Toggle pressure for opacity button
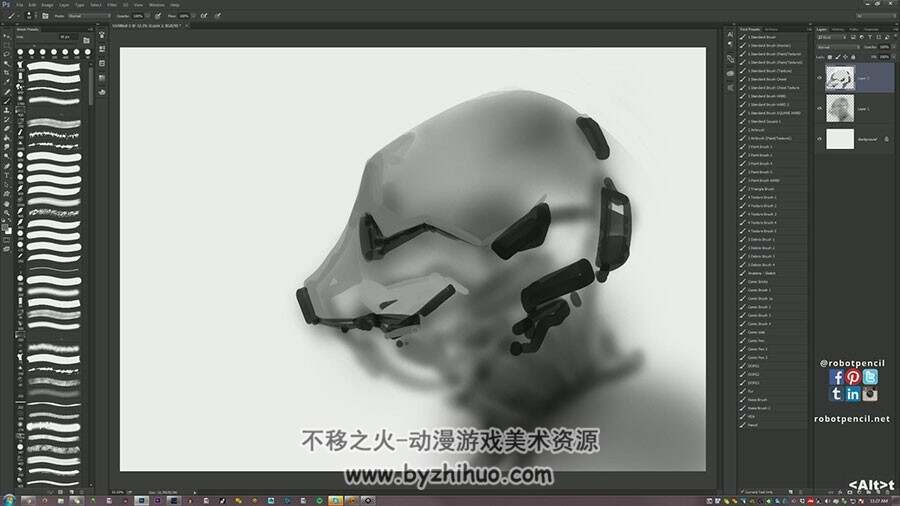Screen dimensions: 900x506 pyautogui.click(x=158, y=15)
